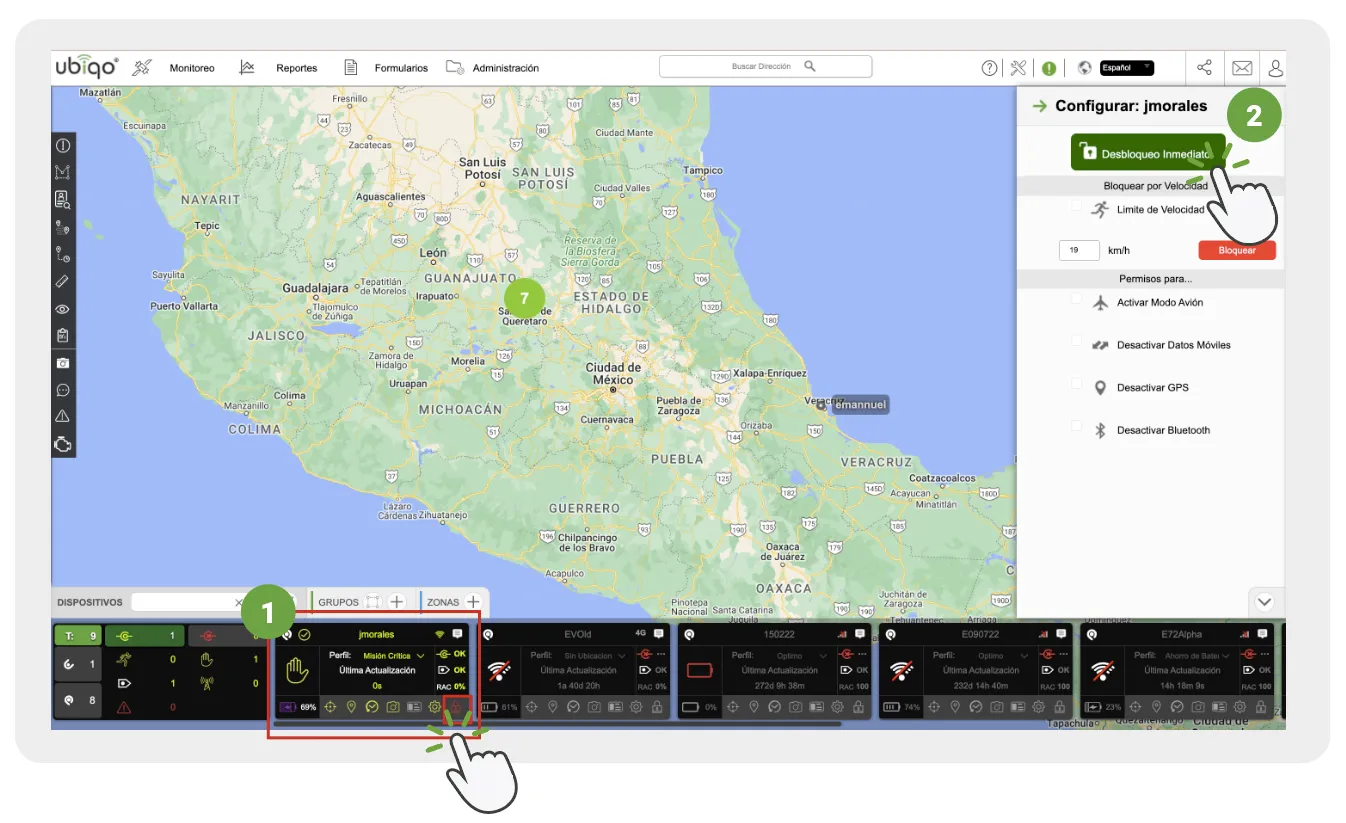Select the polygon geofence tool in left sidebar
Screen dimensions: 1346x823
(x=63, y=173)
